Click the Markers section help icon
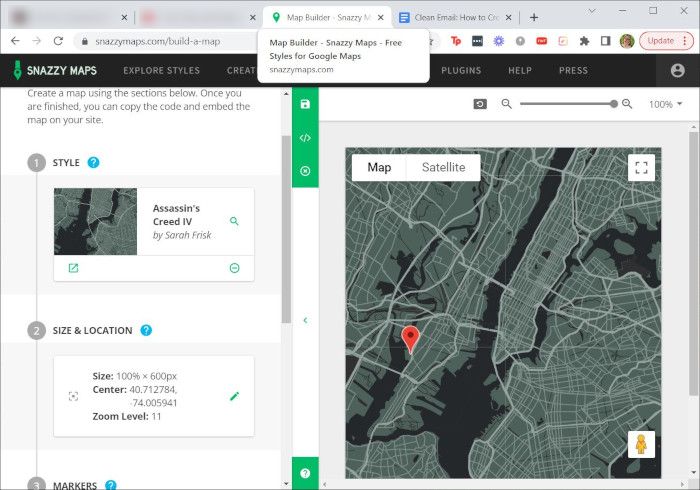The width and height of the screenshot is (700, 490). click(x=111, y=485)
